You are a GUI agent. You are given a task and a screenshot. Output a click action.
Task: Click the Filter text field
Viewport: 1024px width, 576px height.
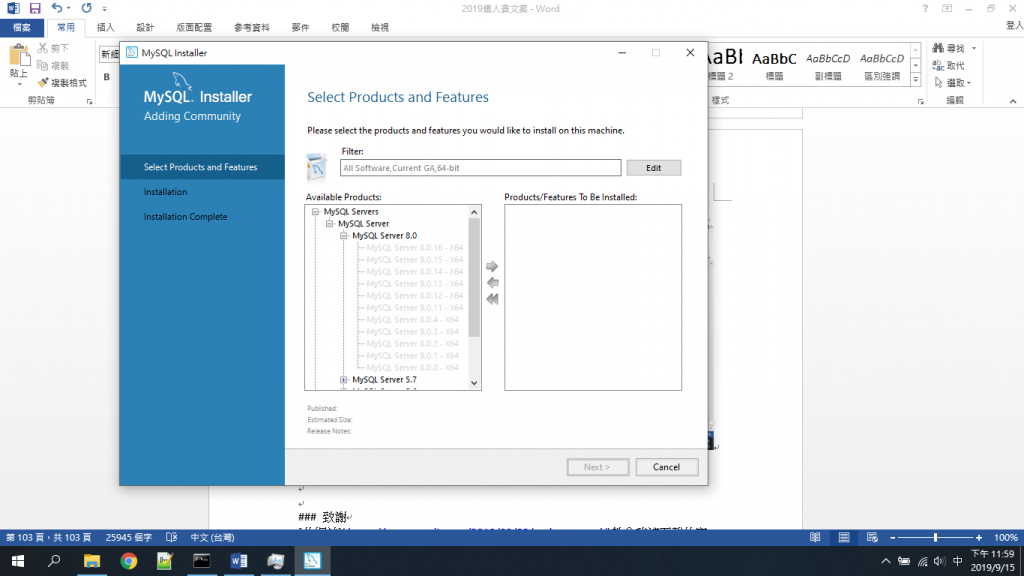(x=480, y=168)
